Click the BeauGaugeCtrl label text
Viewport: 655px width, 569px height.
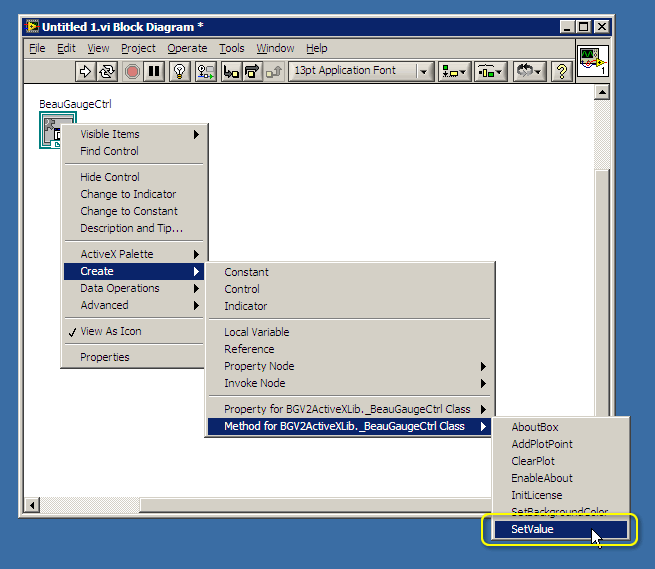(x=75, y=104)
